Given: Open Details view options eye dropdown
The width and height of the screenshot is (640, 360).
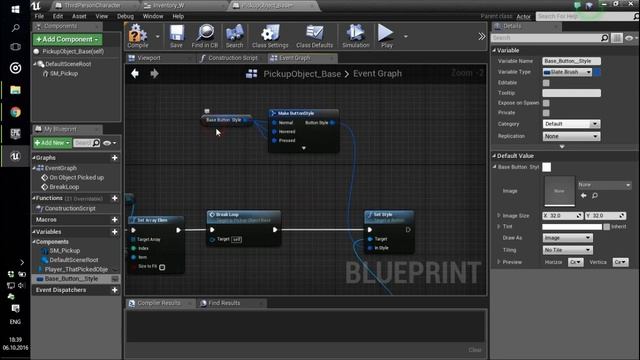Looking at the screenshot, I should click(x=631, y=38).
